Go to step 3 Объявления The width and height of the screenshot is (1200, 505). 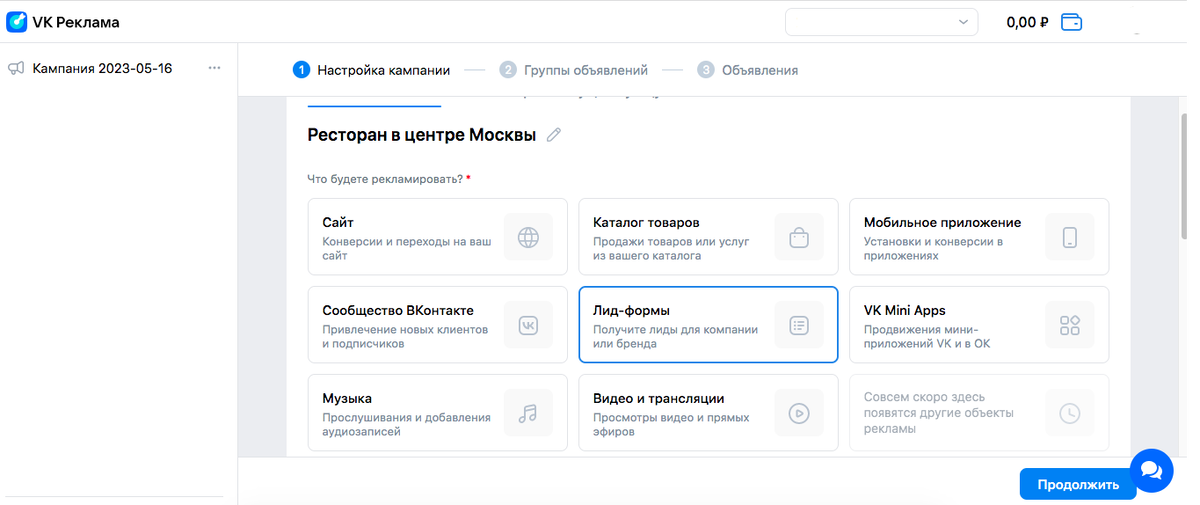click(748, 70)
